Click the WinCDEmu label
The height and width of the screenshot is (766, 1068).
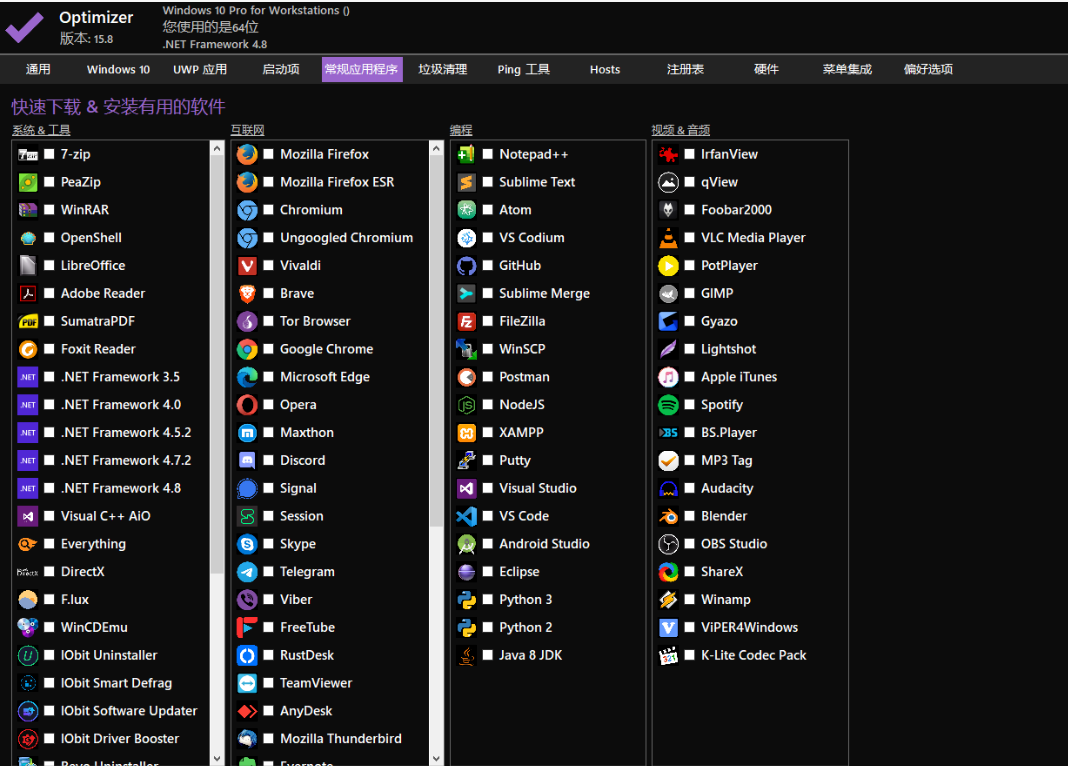[94, 628]
